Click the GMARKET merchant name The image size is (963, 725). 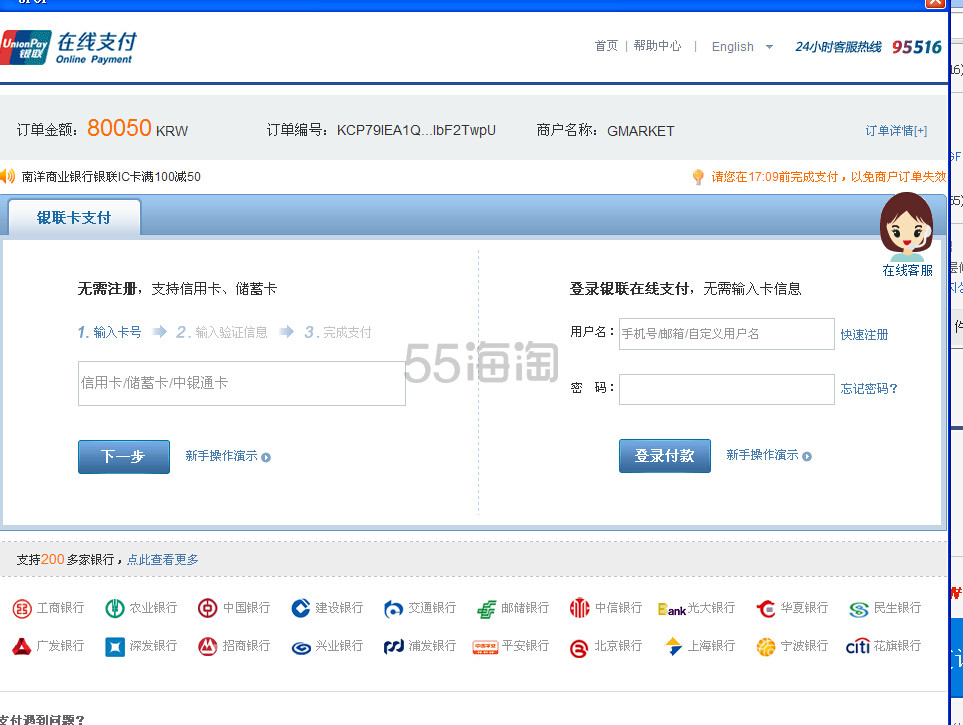click(x=641, y=131)
